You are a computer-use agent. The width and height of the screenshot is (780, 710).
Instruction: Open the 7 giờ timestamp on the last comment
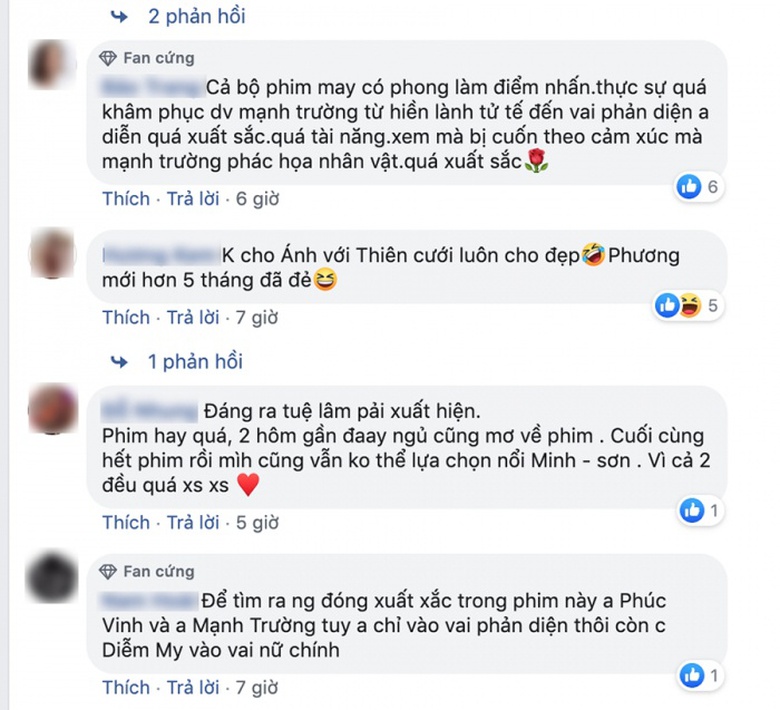tap(257, 687)
